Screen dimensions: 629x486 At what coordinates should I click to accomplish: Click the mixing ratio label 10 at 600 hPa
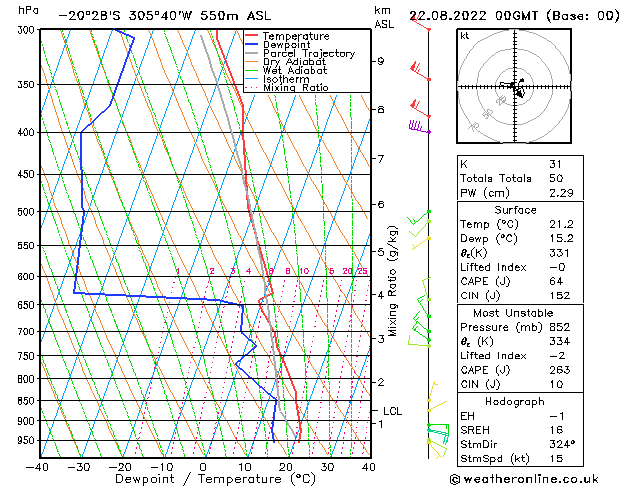304,271
